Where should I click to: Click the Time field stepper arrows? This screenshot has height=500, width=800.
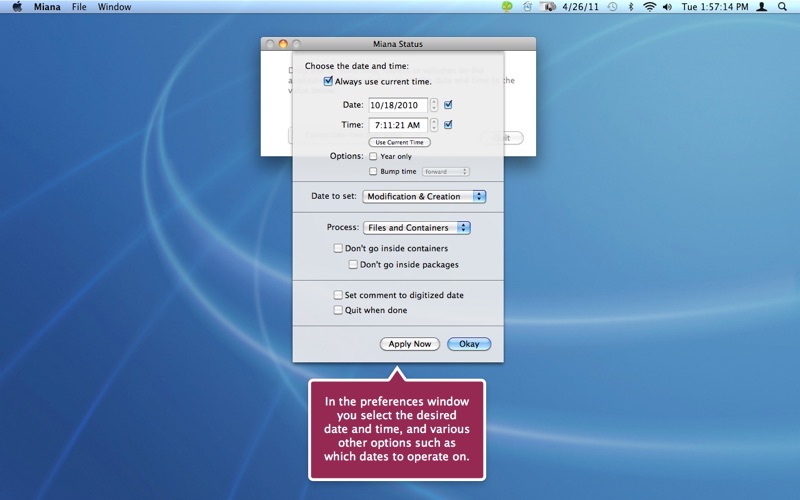coord(434,125)
